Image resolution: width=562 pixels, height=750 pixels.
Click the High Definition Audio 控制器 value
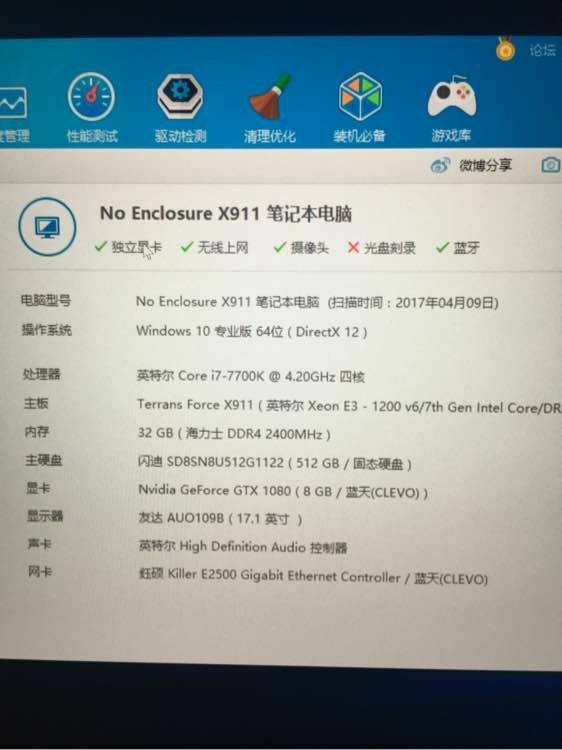pos(243,547)
